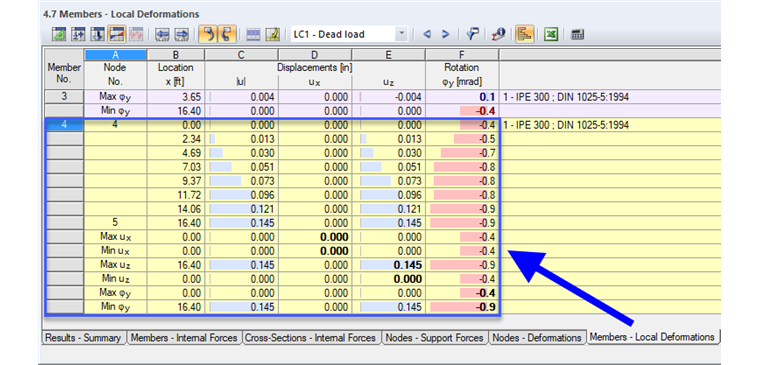This screenshot has height=365, width=760.
Task: Click rotation value 0.1 in member 3
Action: 462,97
